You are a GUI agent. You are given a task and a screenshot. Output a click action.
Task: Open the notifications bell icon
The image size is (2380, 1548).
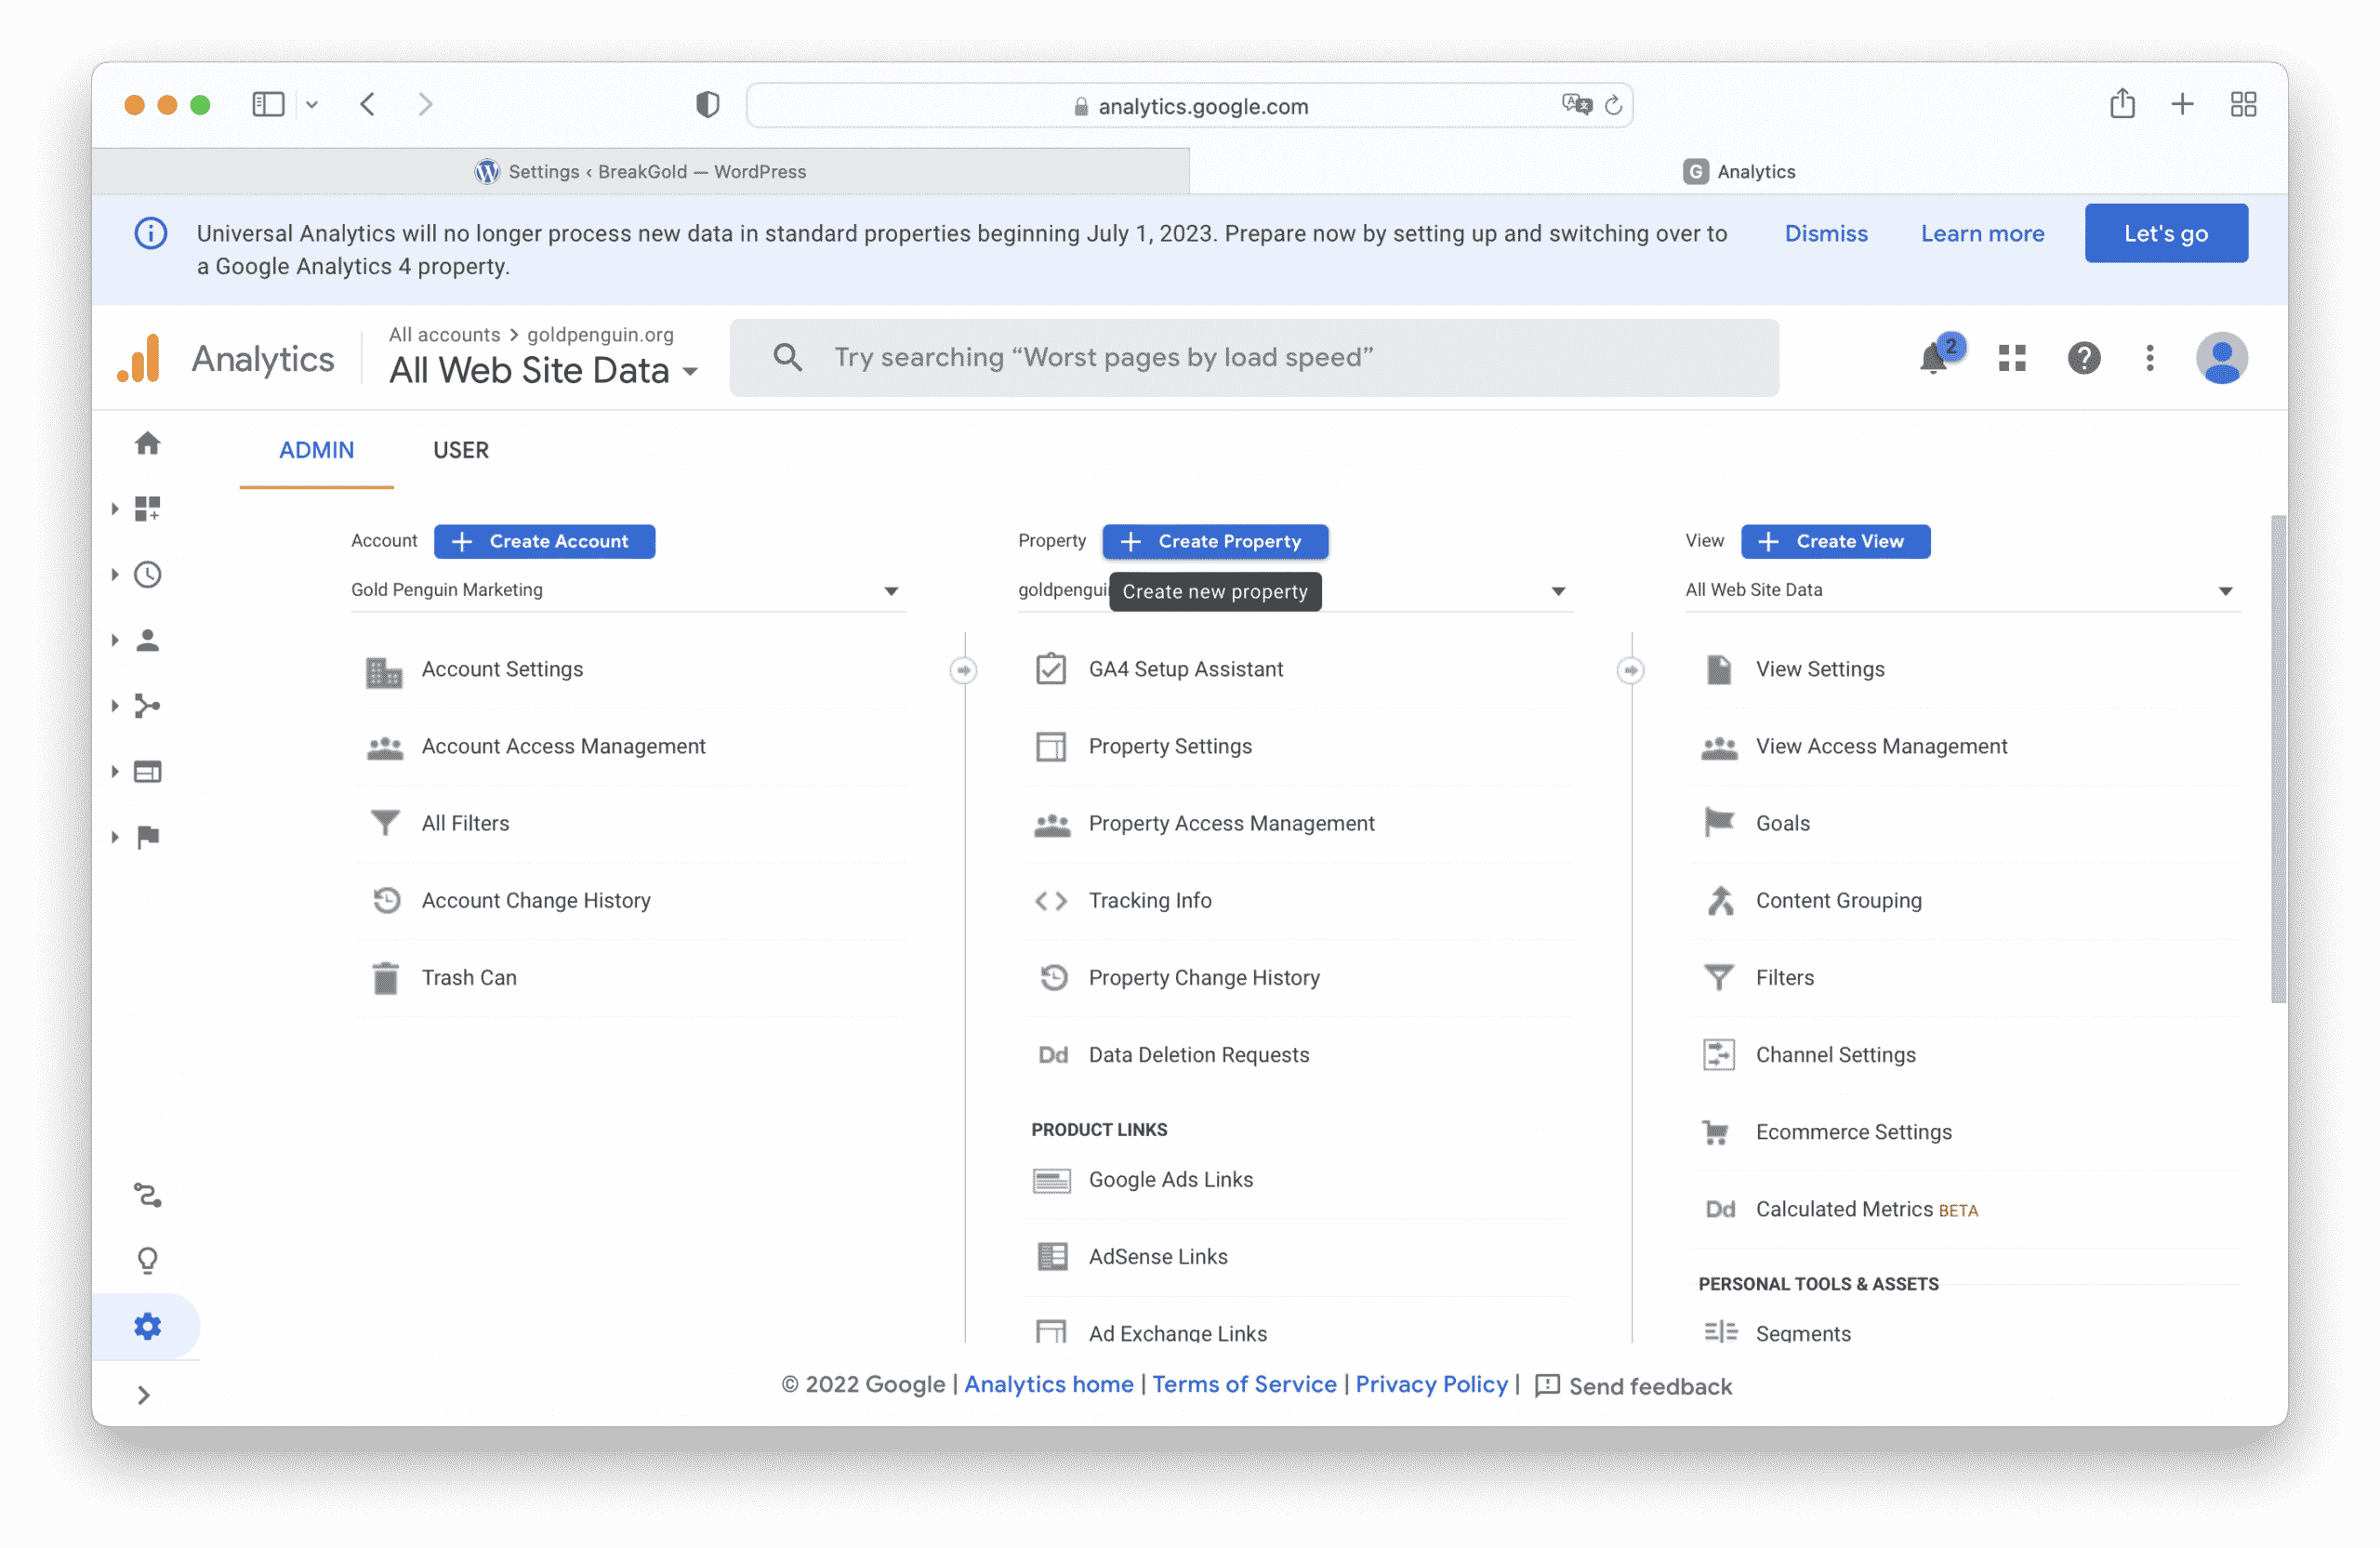tap(1932, 358)
